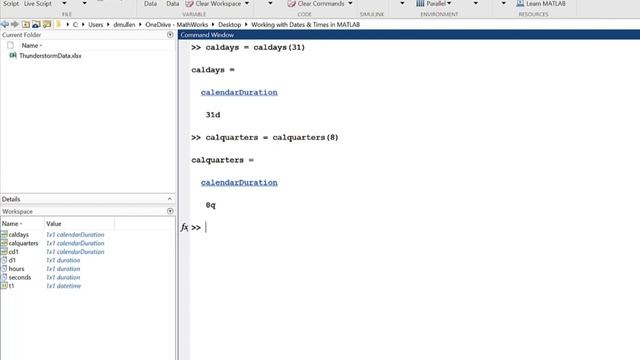
Task: Click the 1x1 duration value for d1
Action: point(63,260)
